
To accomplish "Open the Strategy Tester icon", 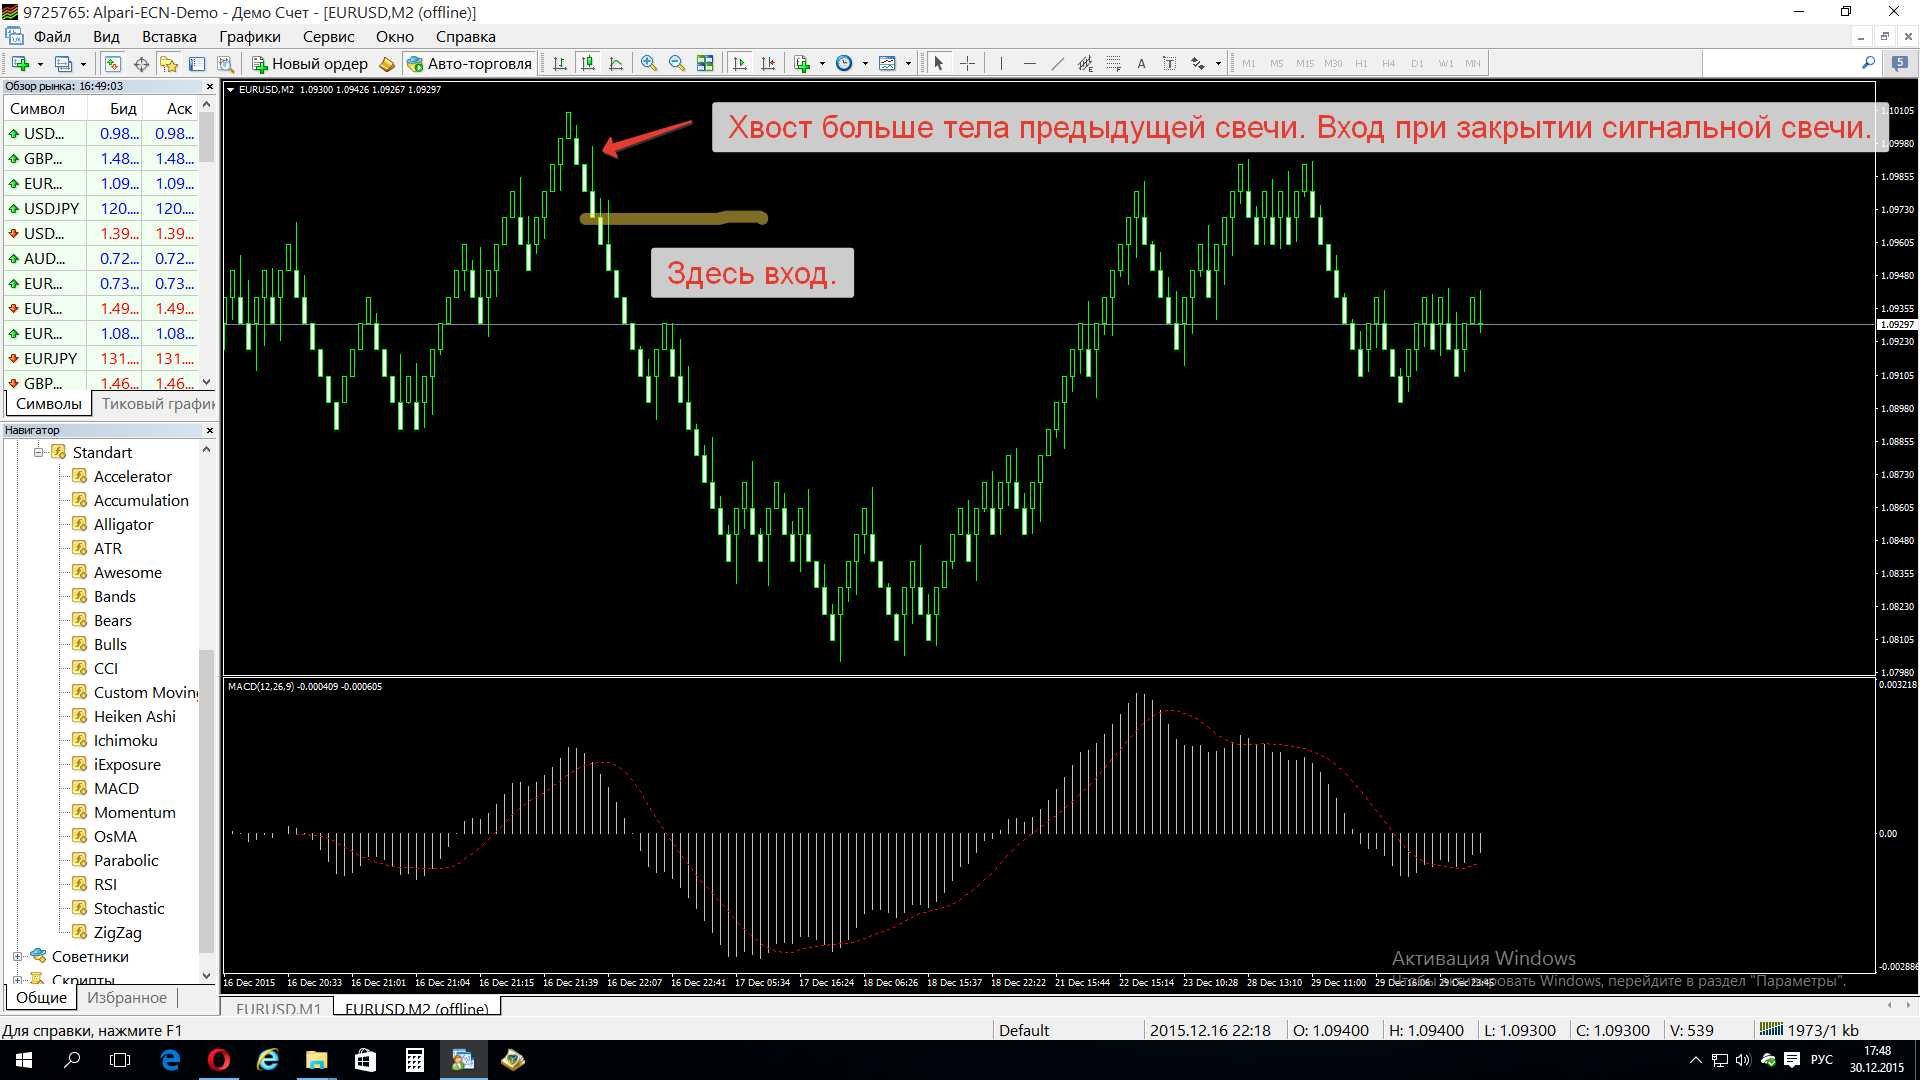I will [226, 63].
